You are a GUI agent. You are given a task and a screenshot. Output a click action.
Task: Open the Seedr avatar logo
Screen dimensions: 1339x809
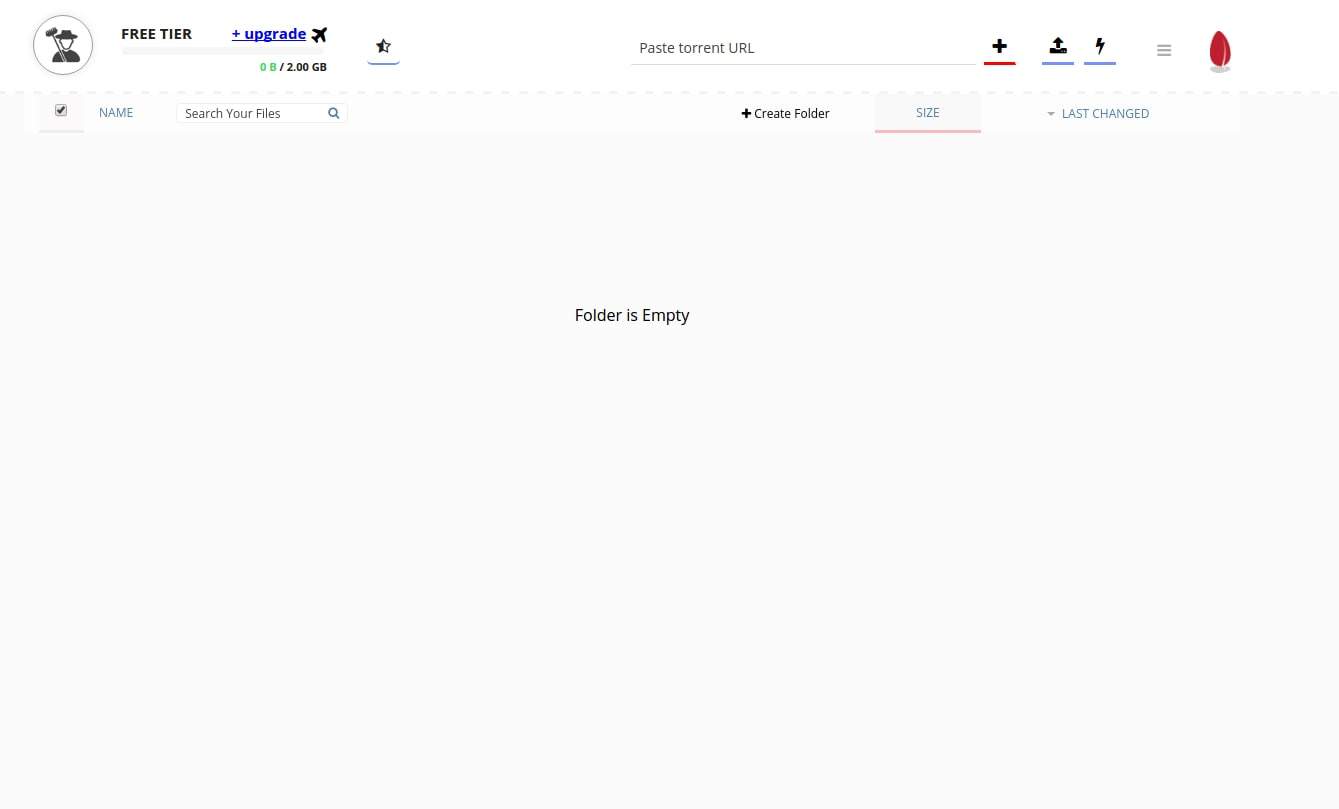click(x=63, y=46)
